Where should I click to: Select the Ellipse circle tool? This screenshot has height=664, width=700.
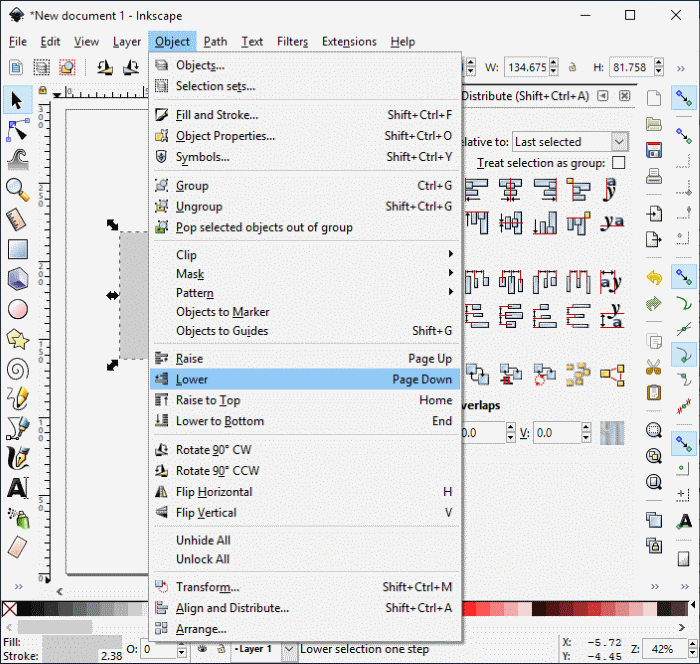(18, 309)
